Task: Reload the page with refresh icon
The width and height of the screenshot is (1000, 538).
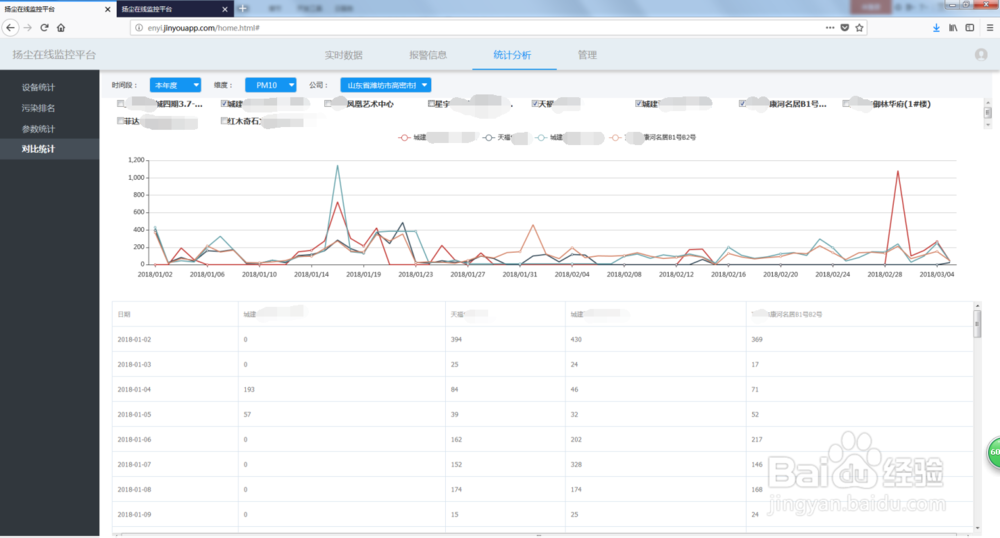Action: (x=44, y=27)
